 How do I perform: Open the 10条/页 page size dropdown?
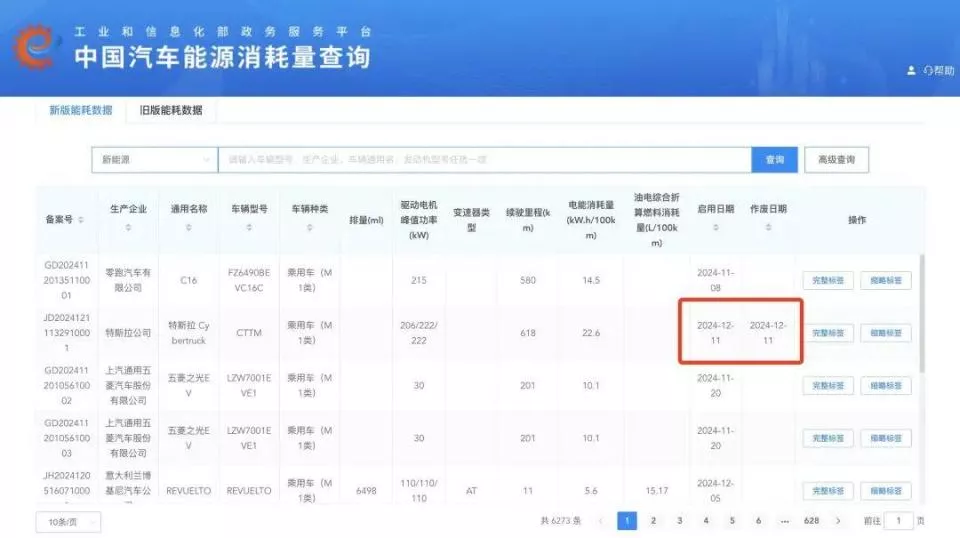click(x=68, y=521)
